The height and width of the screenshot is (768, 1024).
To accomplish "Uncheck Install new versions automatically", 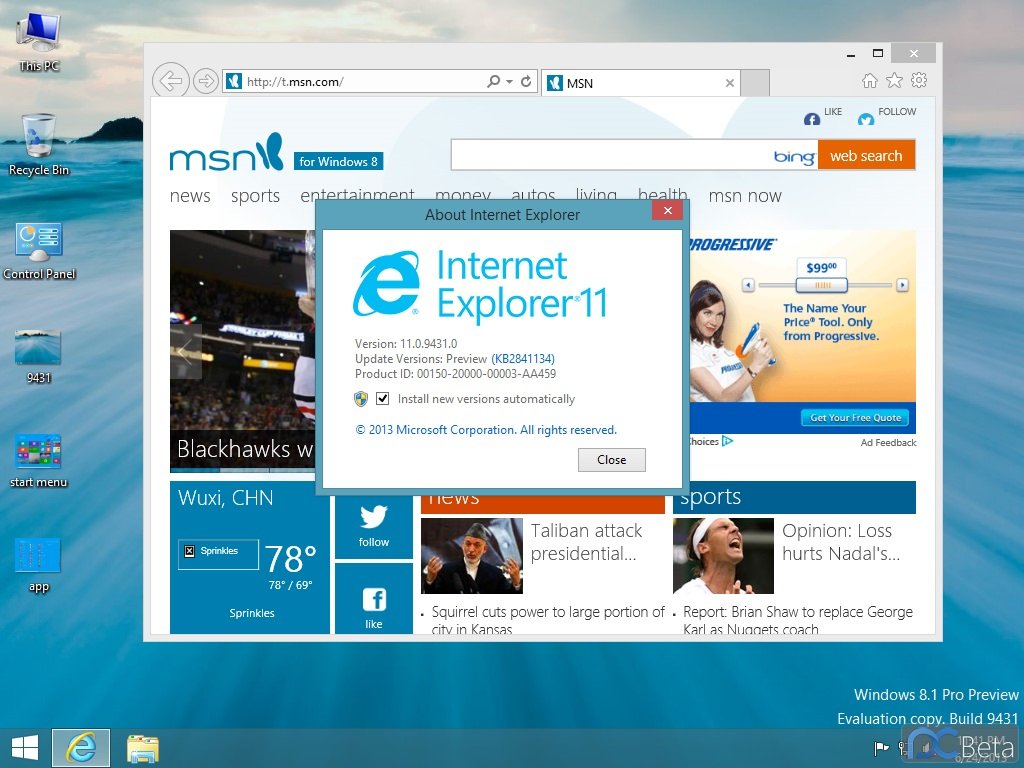I will 382,399.
